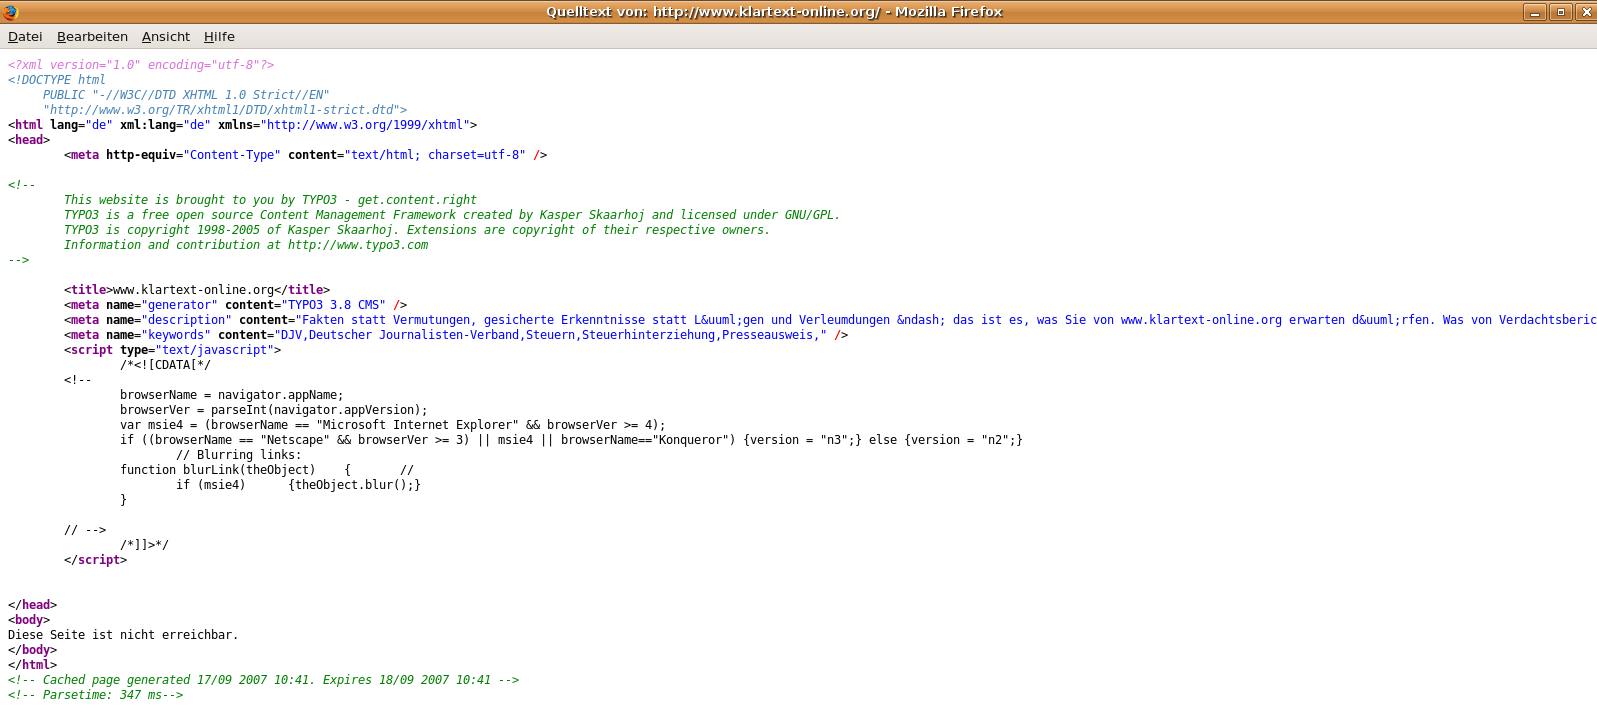Click the xhtml1-strict.dtd URL line

point(225,110)
